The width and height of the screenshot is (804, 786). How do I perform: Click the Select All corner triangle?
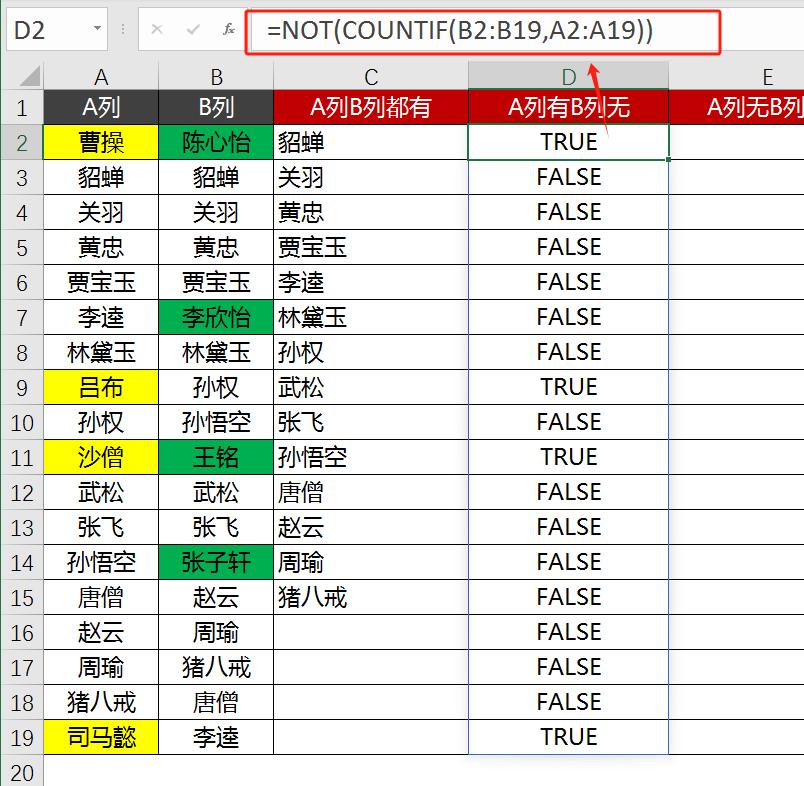30,76
